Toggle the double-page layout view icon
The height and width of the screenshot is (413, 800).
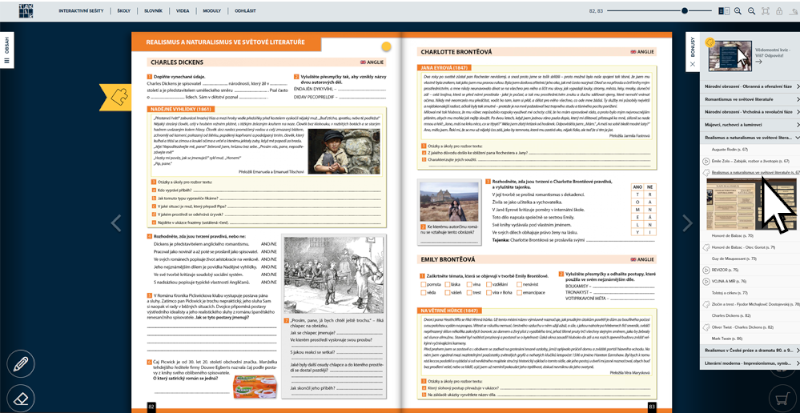click(724, 11)
